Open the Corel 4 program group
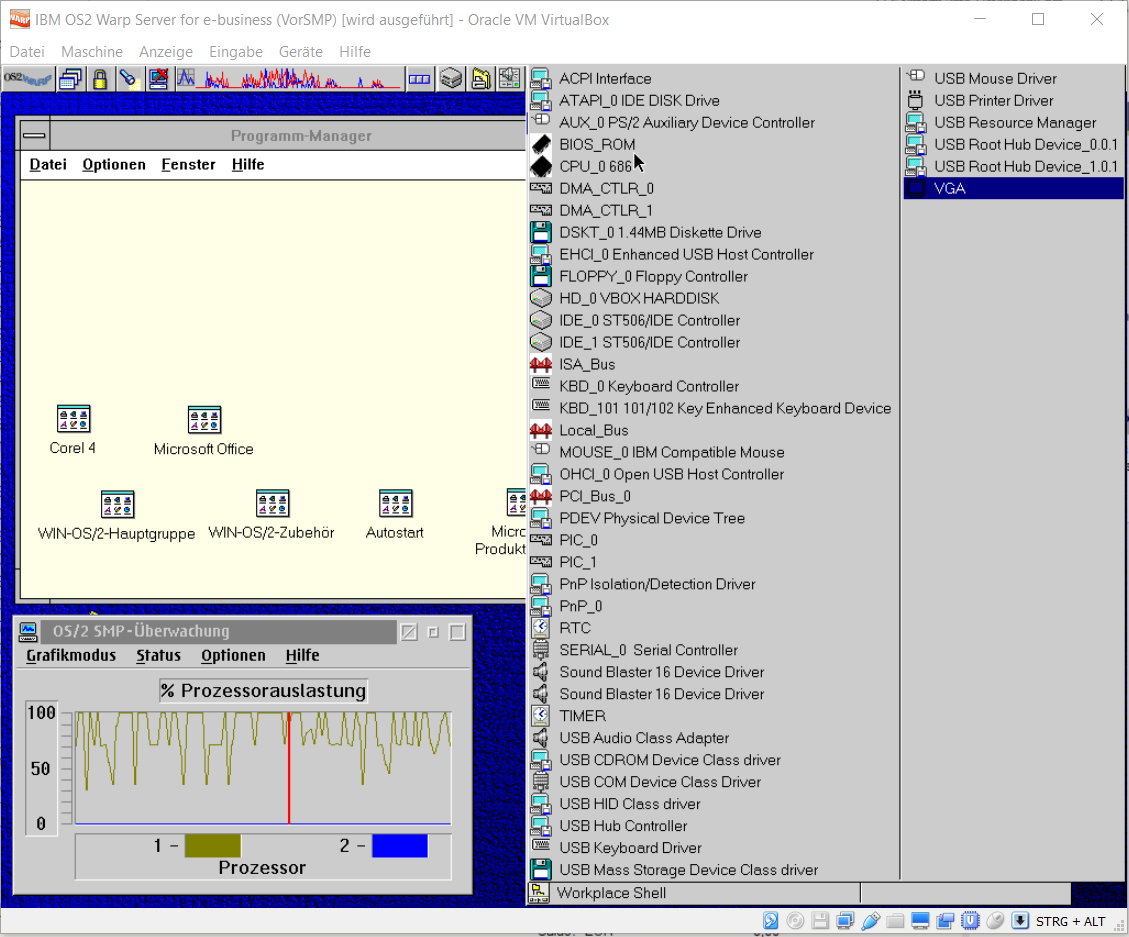This screenshot has width=1129, height=937. click(73, 430)
